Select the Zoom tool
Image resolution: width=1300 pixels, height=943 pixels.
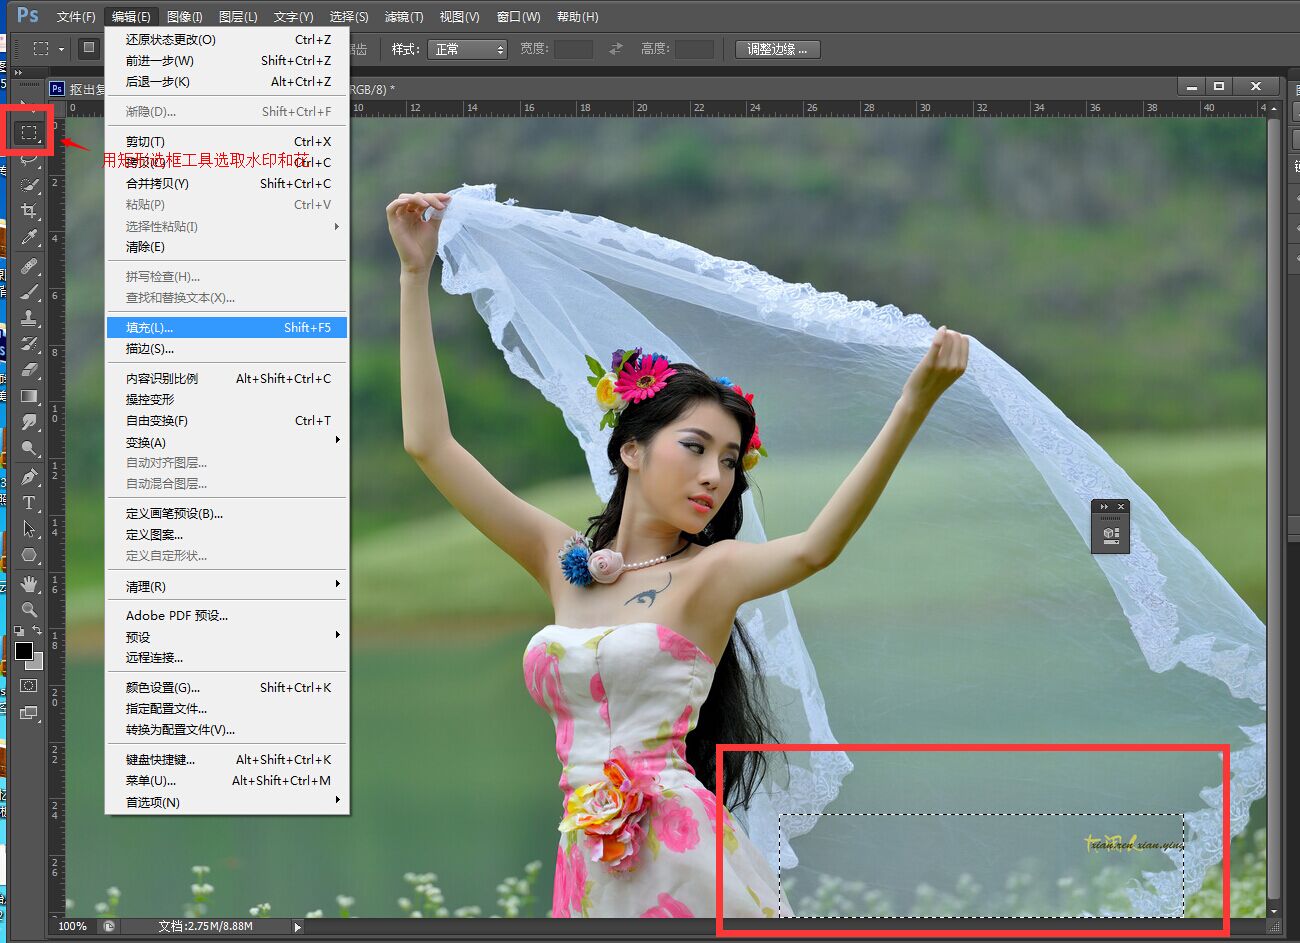point(30,608)
